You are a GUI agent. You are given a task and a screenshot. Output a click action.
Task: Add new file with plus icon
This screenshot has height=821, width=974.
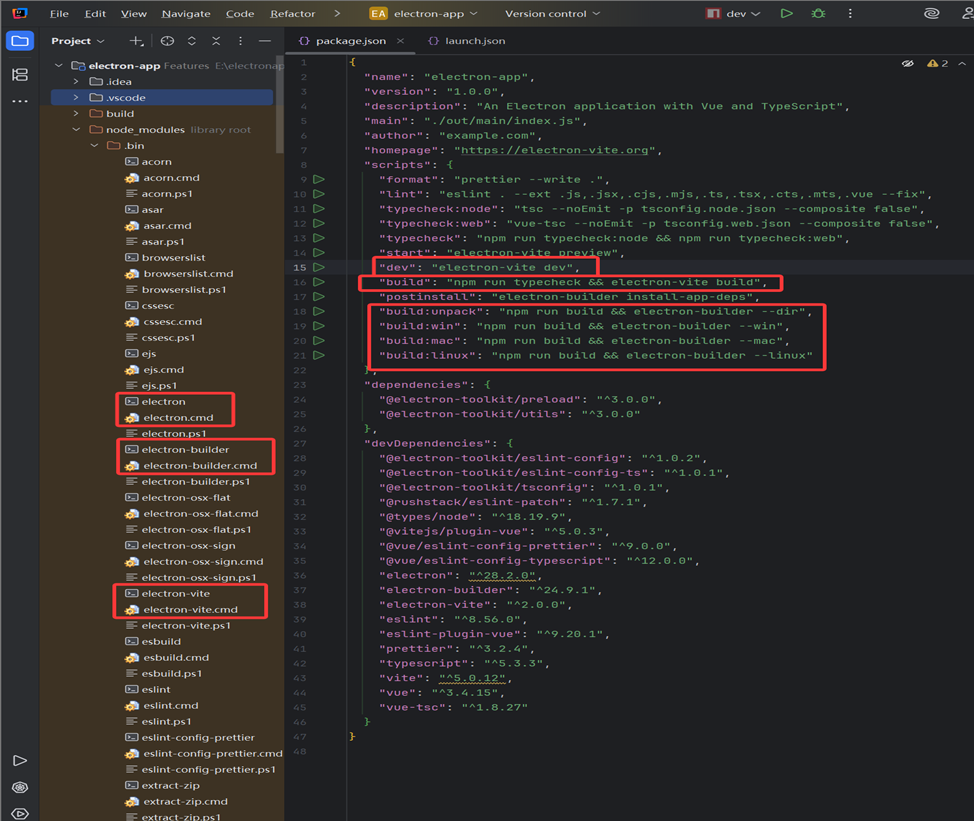[x=136, y=41]
